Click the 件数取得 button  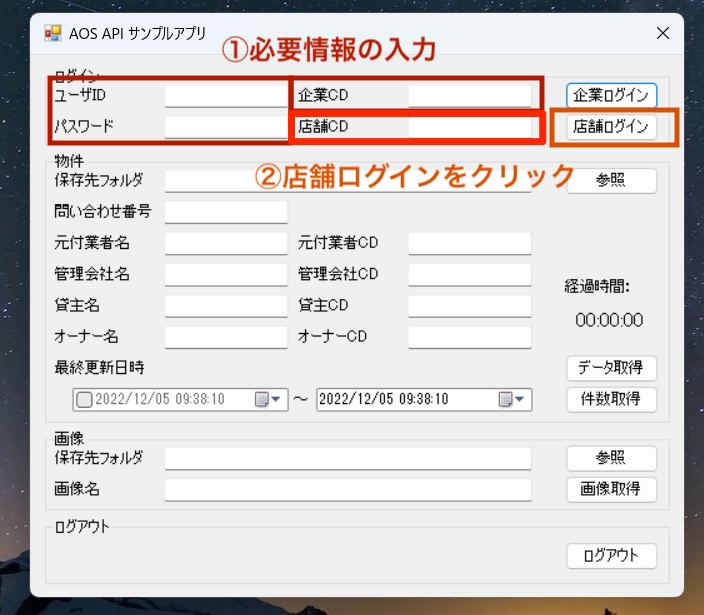point(611,399)
